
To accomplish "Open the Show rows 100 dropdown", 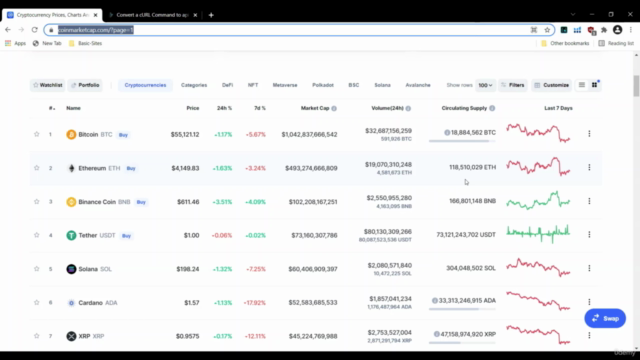I will pyautogui.click(x=485, y=85).
